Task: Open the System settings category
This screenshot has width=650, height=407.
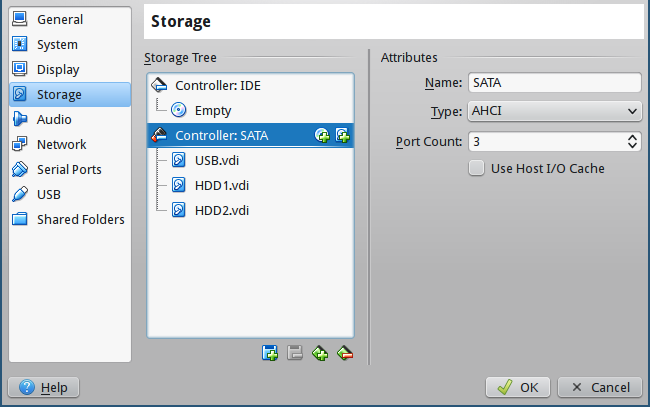Action: (x=70, y=44)
